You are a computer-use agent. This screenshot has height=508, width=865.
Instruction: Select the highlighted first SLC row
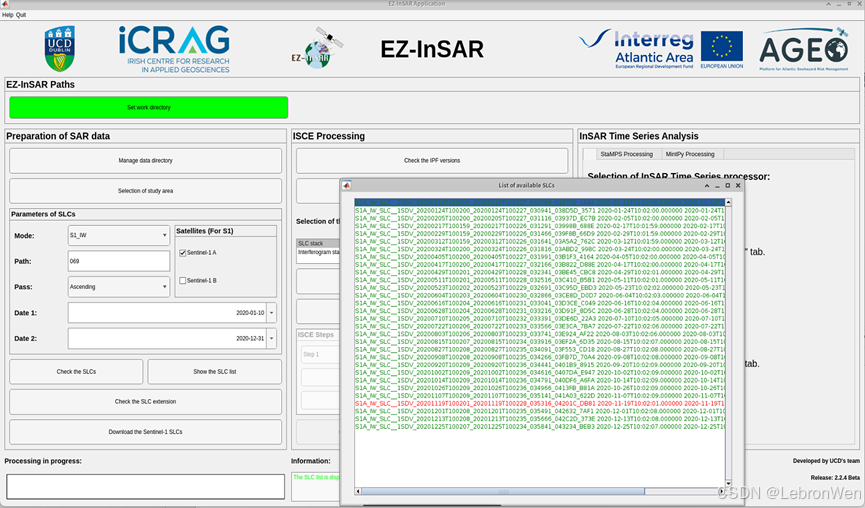coord(540,202)
